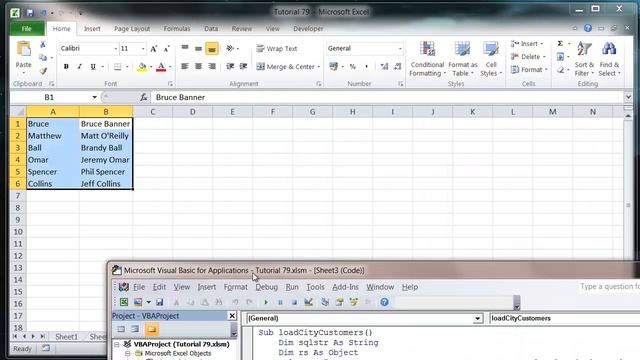Screen dimensions: 640x360
Task: Open VBA Help blue question icon
Action: tap(384, 302)
